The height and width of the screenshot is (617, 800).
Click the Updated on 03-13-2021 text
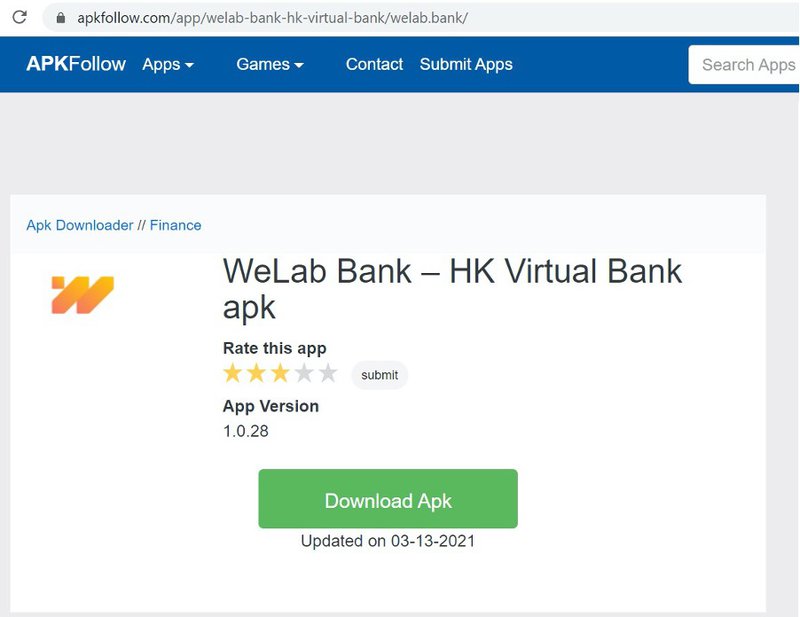pyautogui.click(x=388, y=541)
